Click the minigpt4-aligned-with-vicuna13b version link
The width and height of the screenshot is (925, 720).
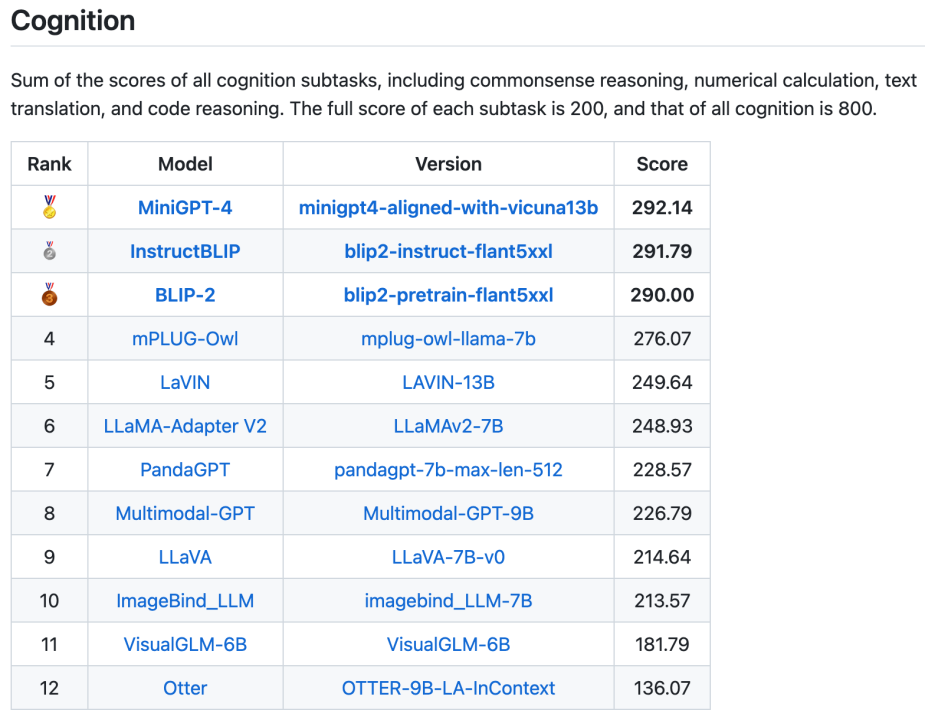click(448, 207)
